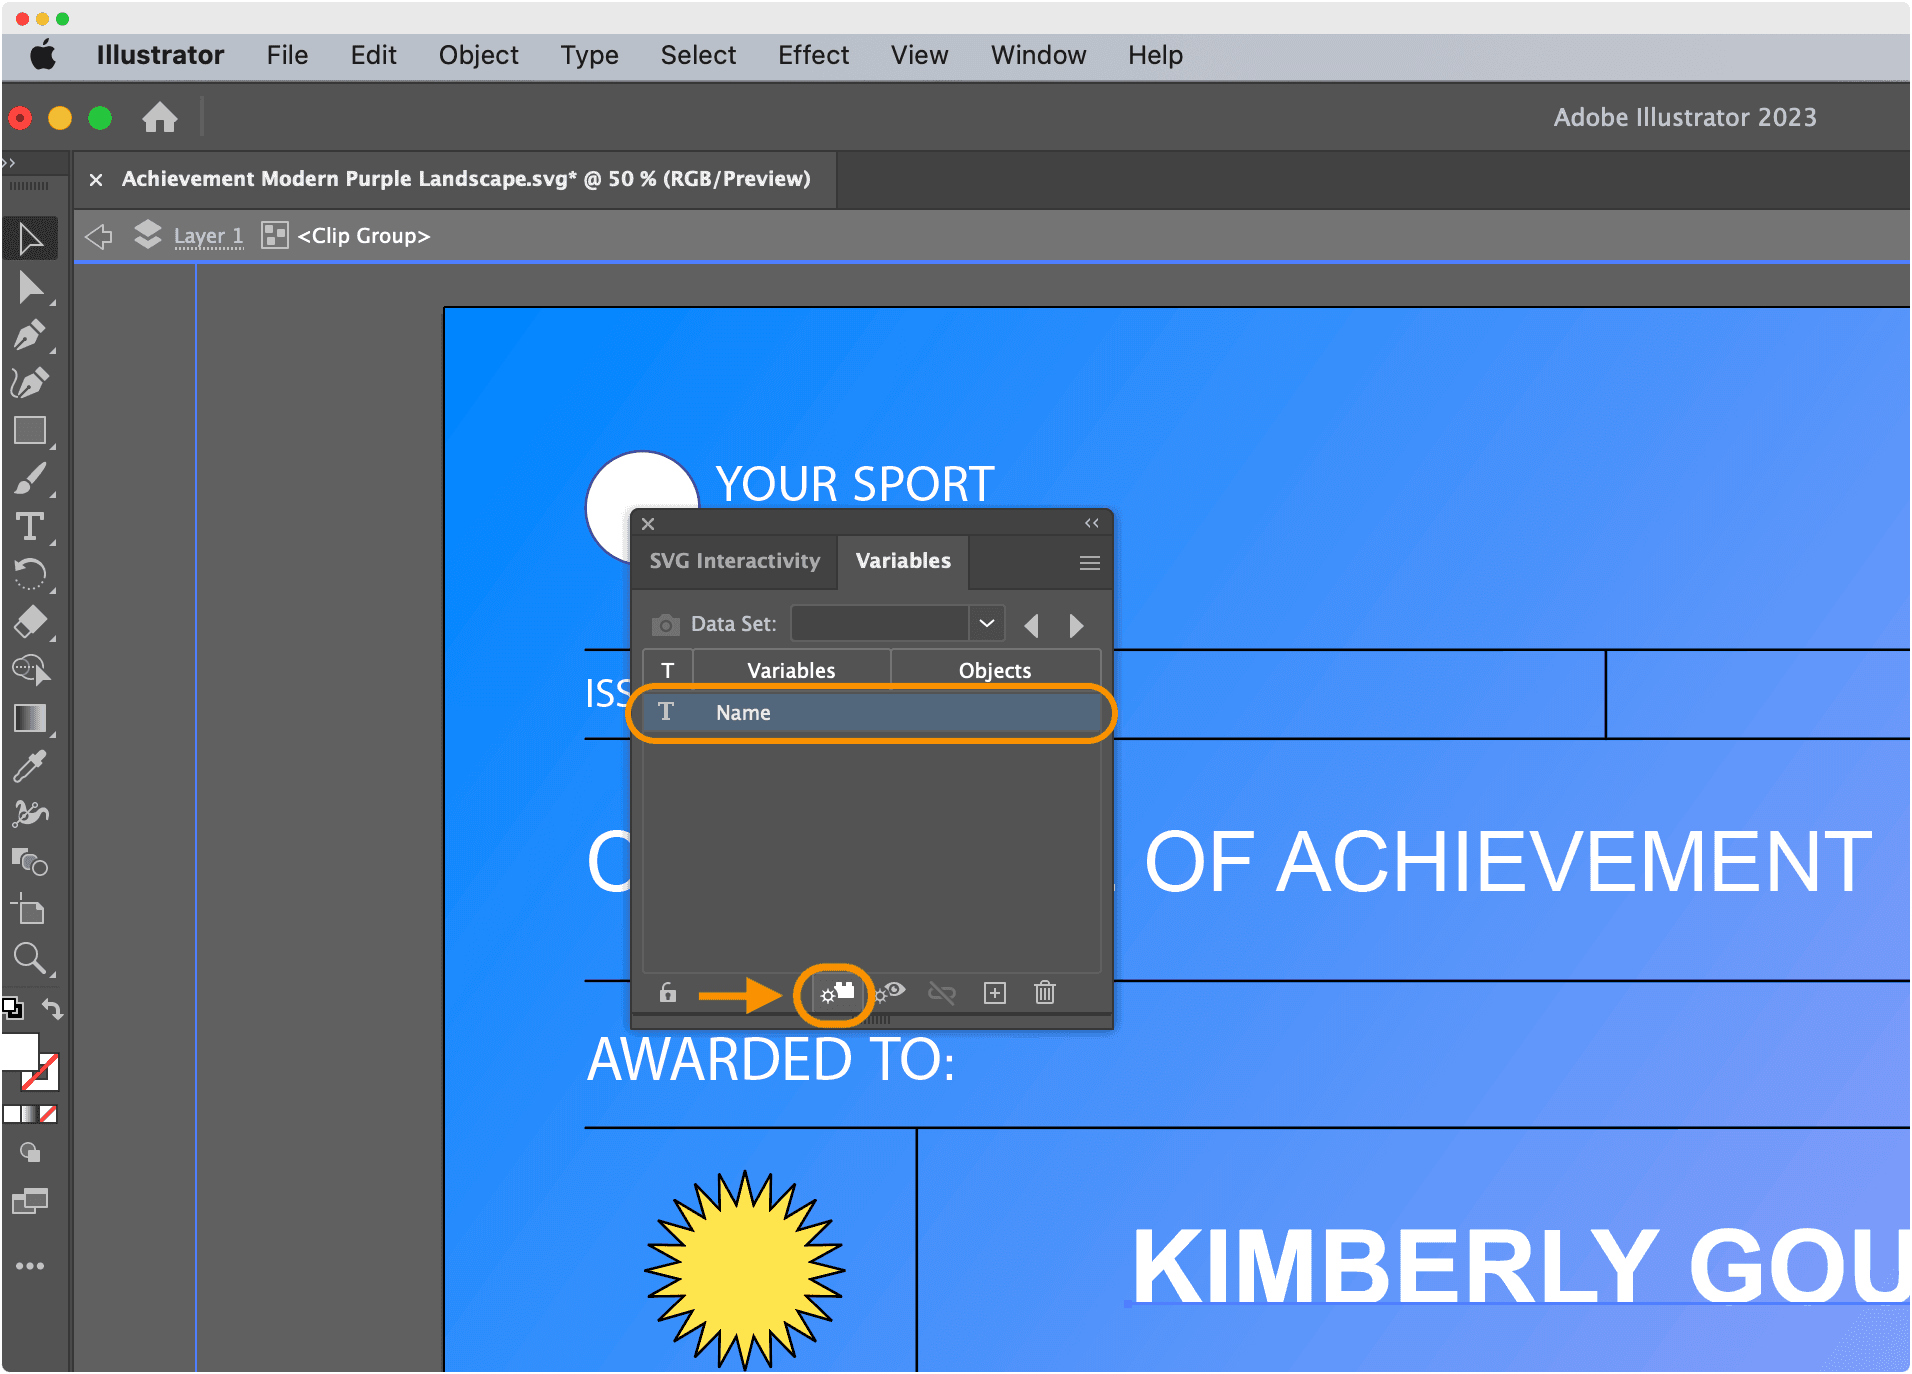Select the Eyedropper tool
Screen dimensions: 1912x1374
coord(30,766)
